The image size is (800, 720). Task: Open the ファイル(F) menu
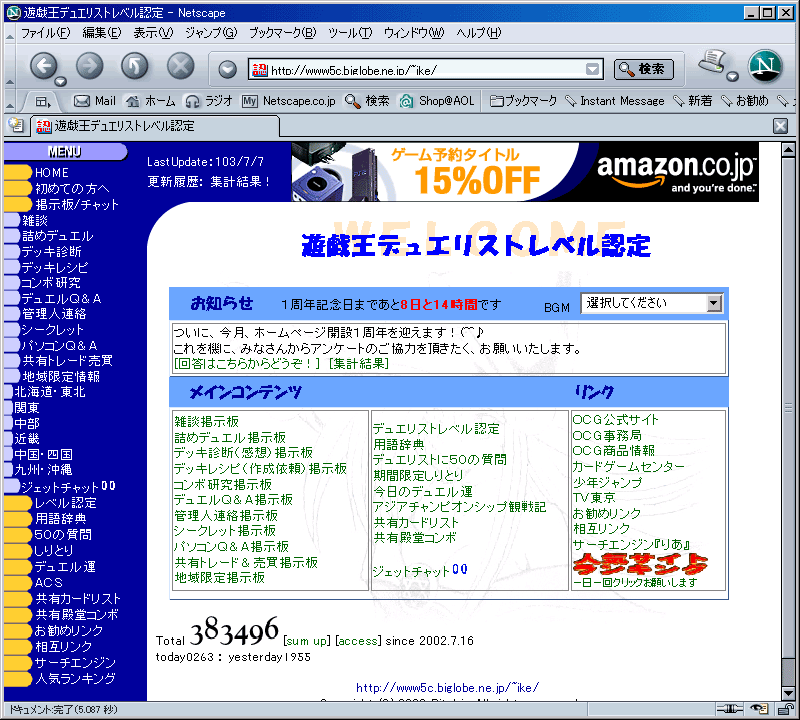(45, 33)
